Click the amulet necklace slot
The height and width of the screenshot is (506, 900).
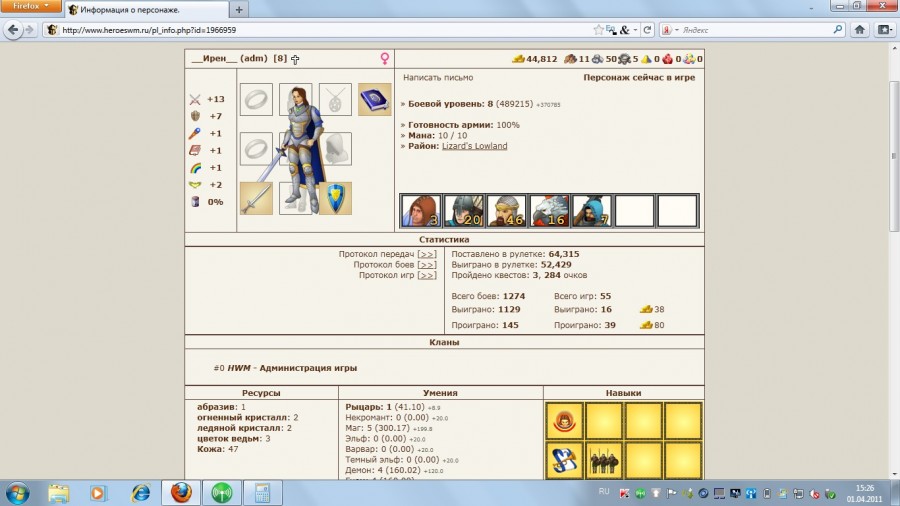pos(335,99)
